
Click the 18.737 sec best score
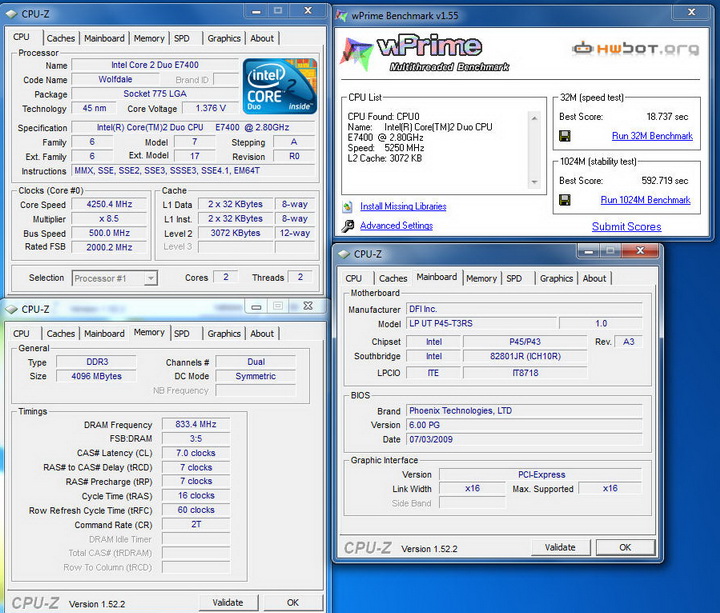pos(667,117)
